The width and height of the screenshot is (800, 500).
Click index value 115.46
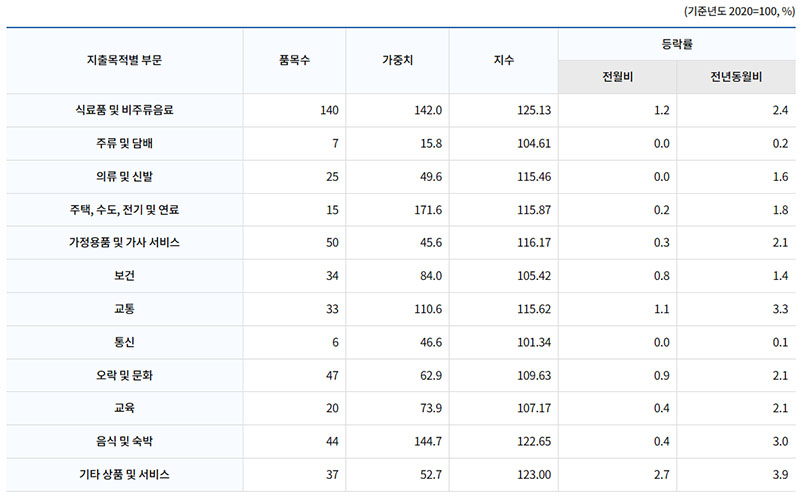tap(534, 177)
